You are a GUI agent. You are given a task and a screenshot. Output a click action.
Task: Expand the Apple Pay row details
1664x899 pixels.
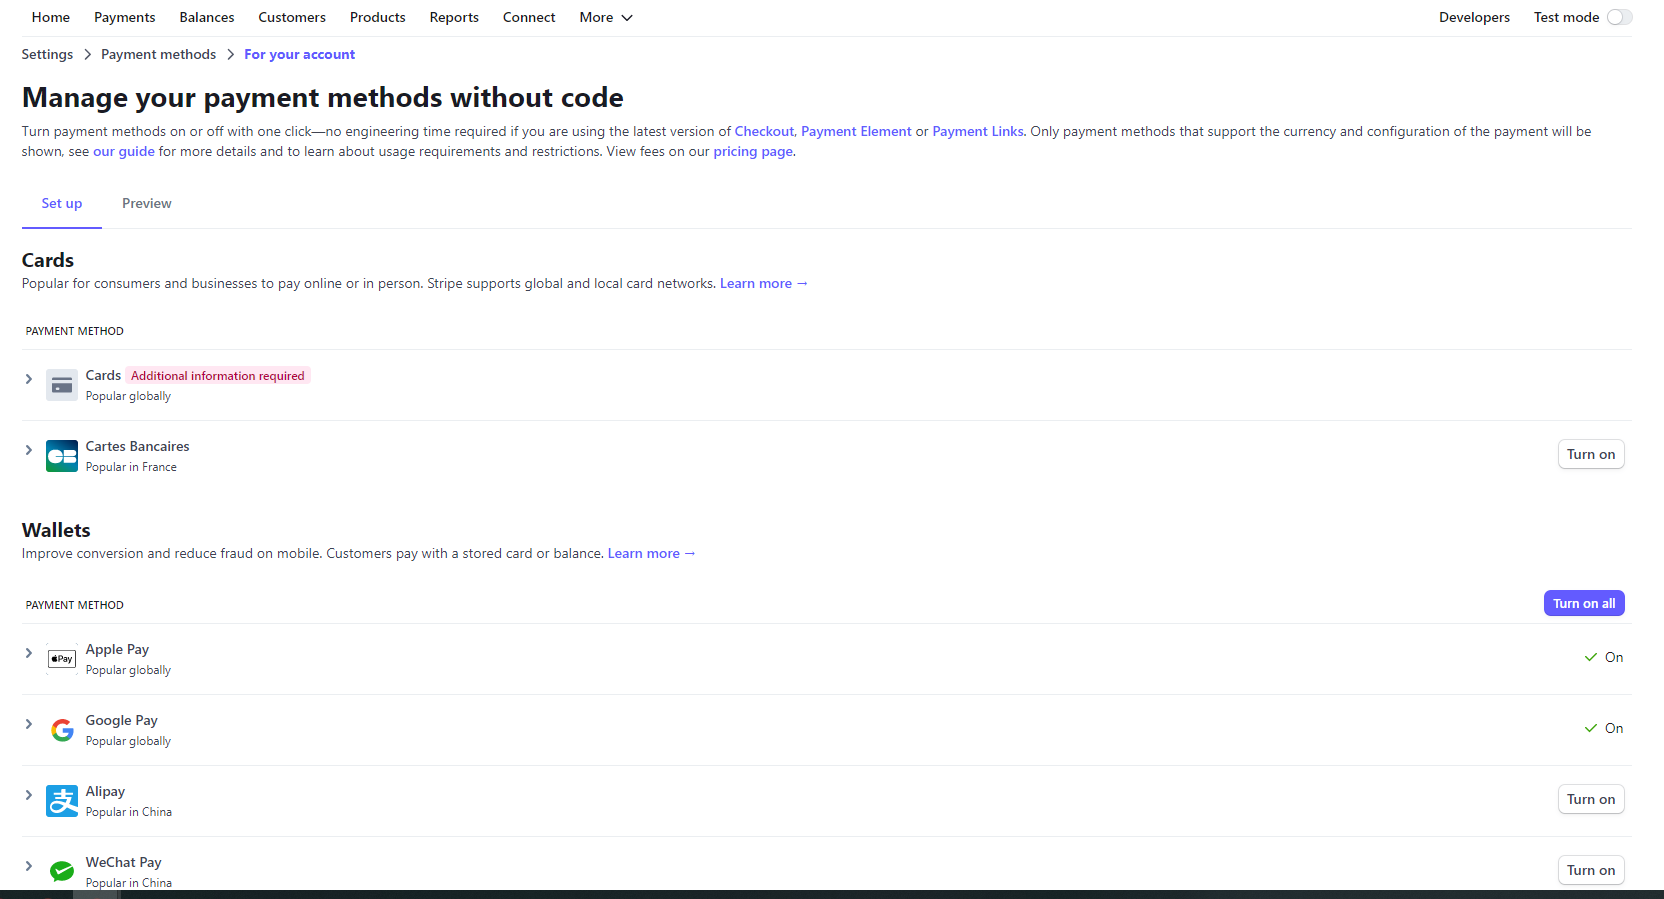pyautogui.click(x=29, y=653)
